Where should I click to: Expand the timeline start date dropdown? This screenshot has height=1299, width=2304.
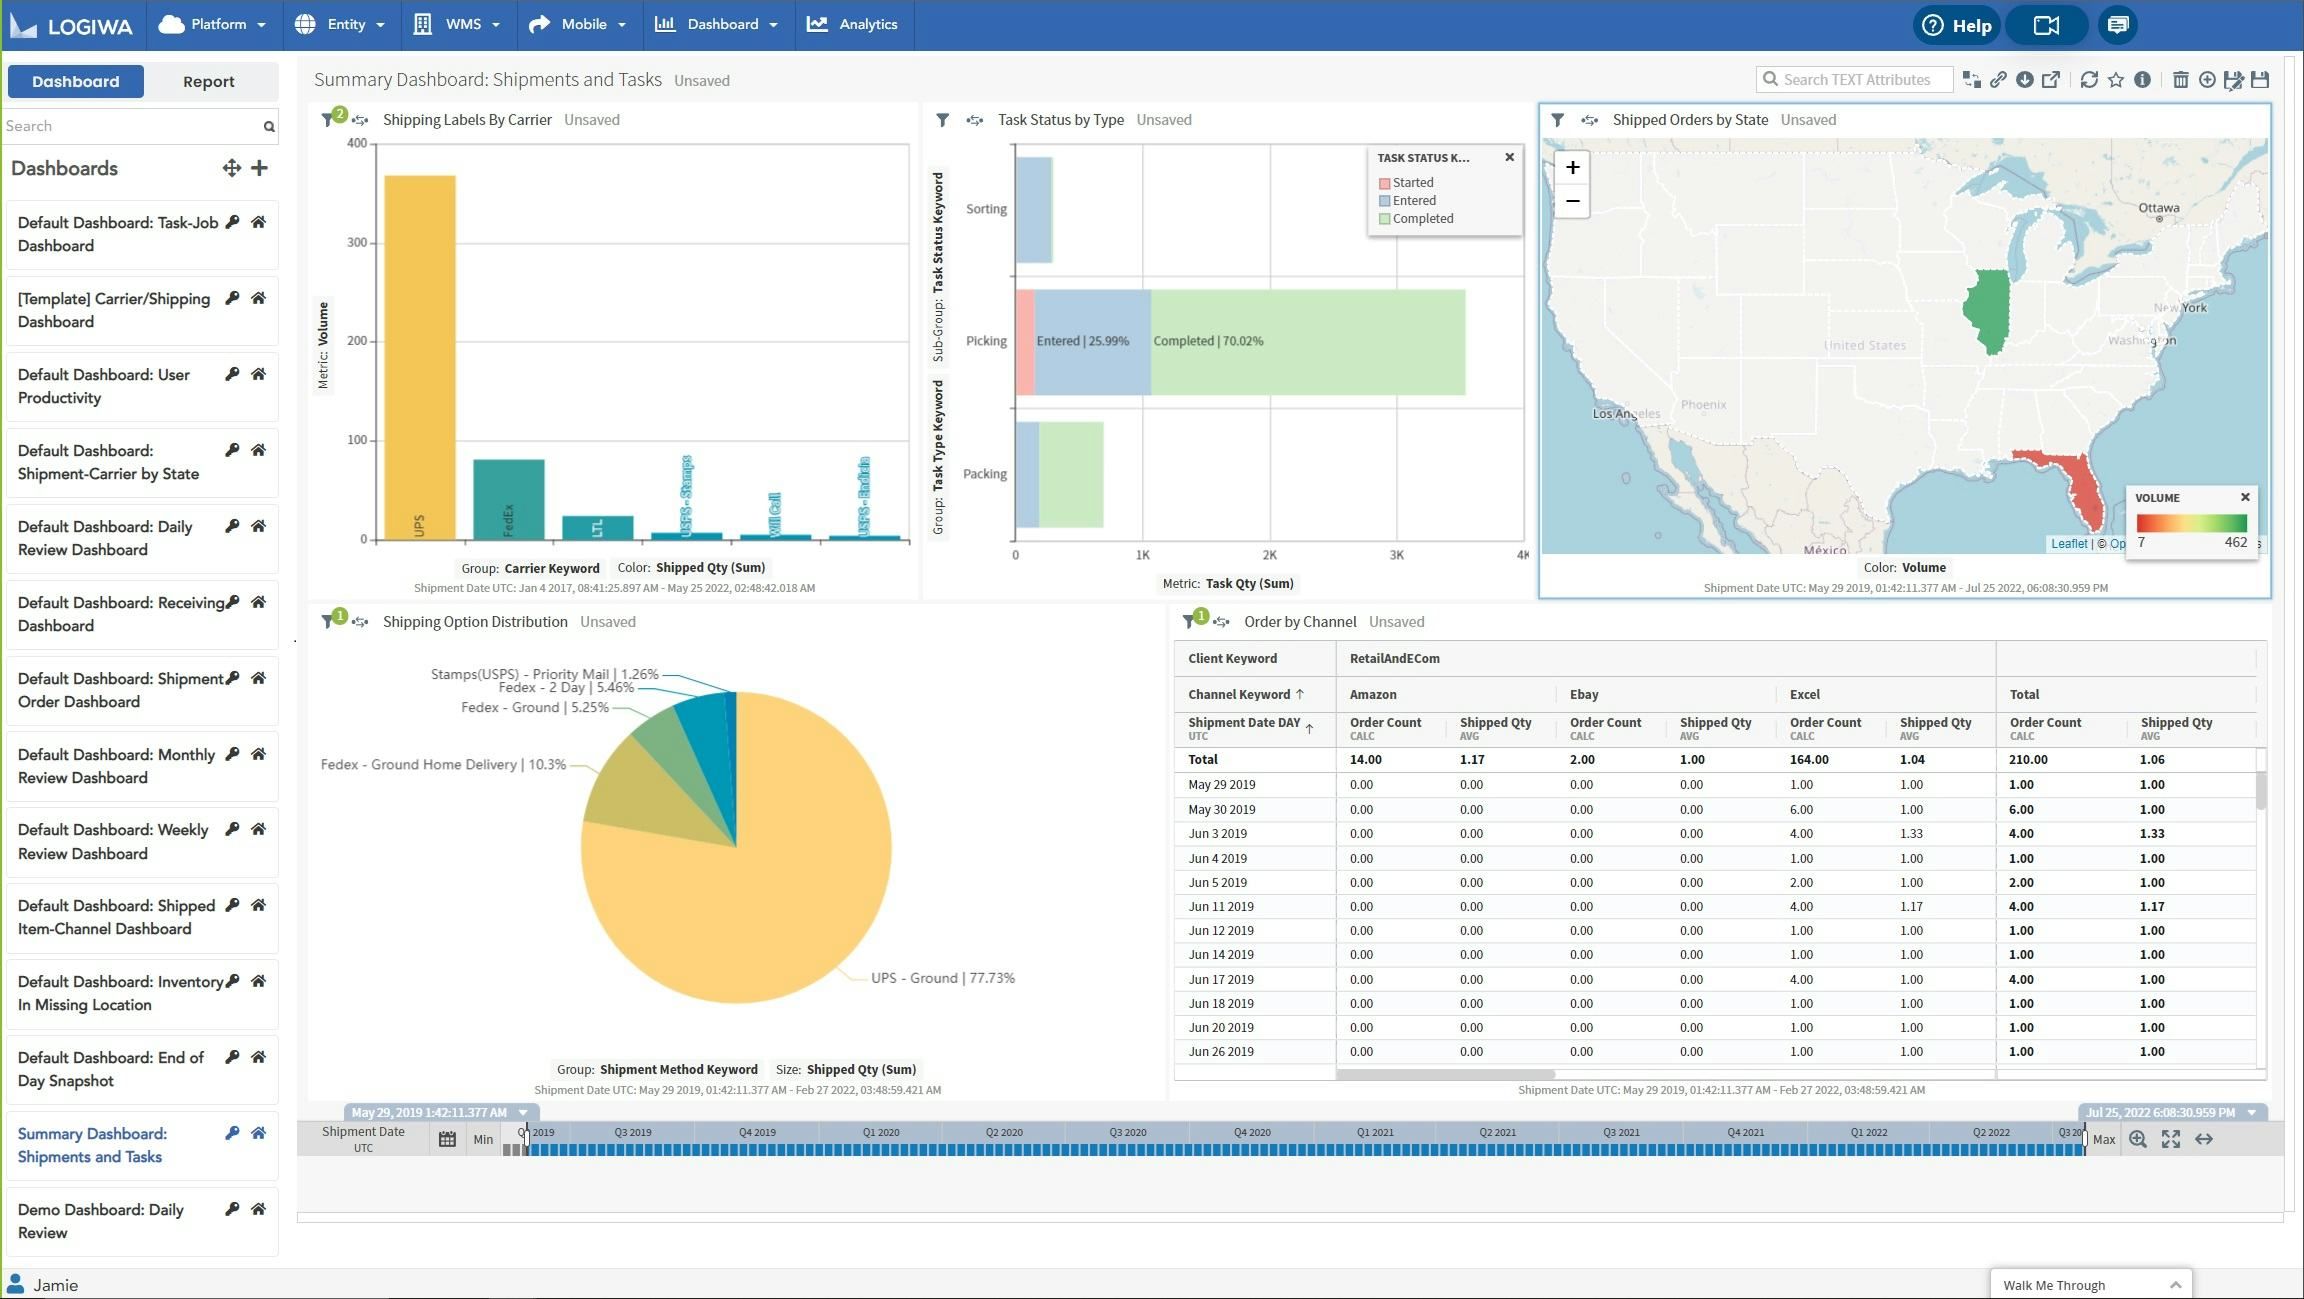click(x=522, y=1113)
